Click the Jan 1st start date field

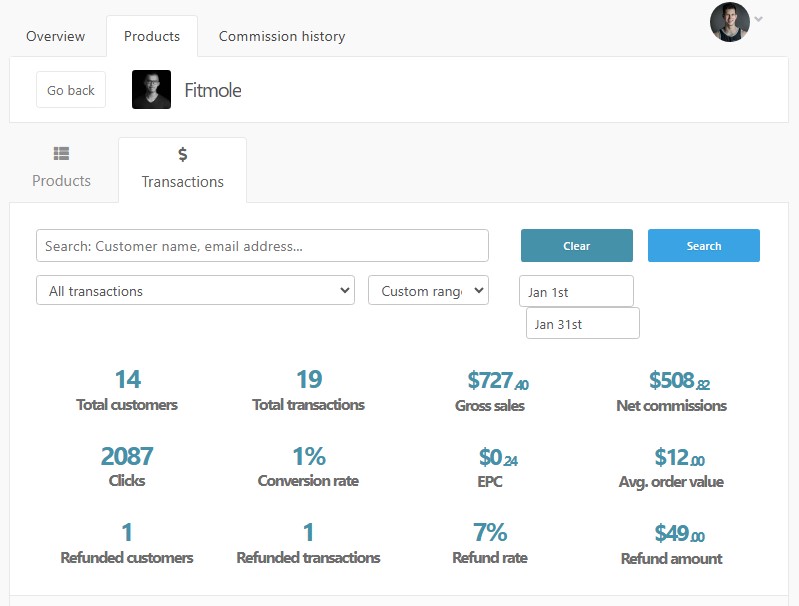576,292
